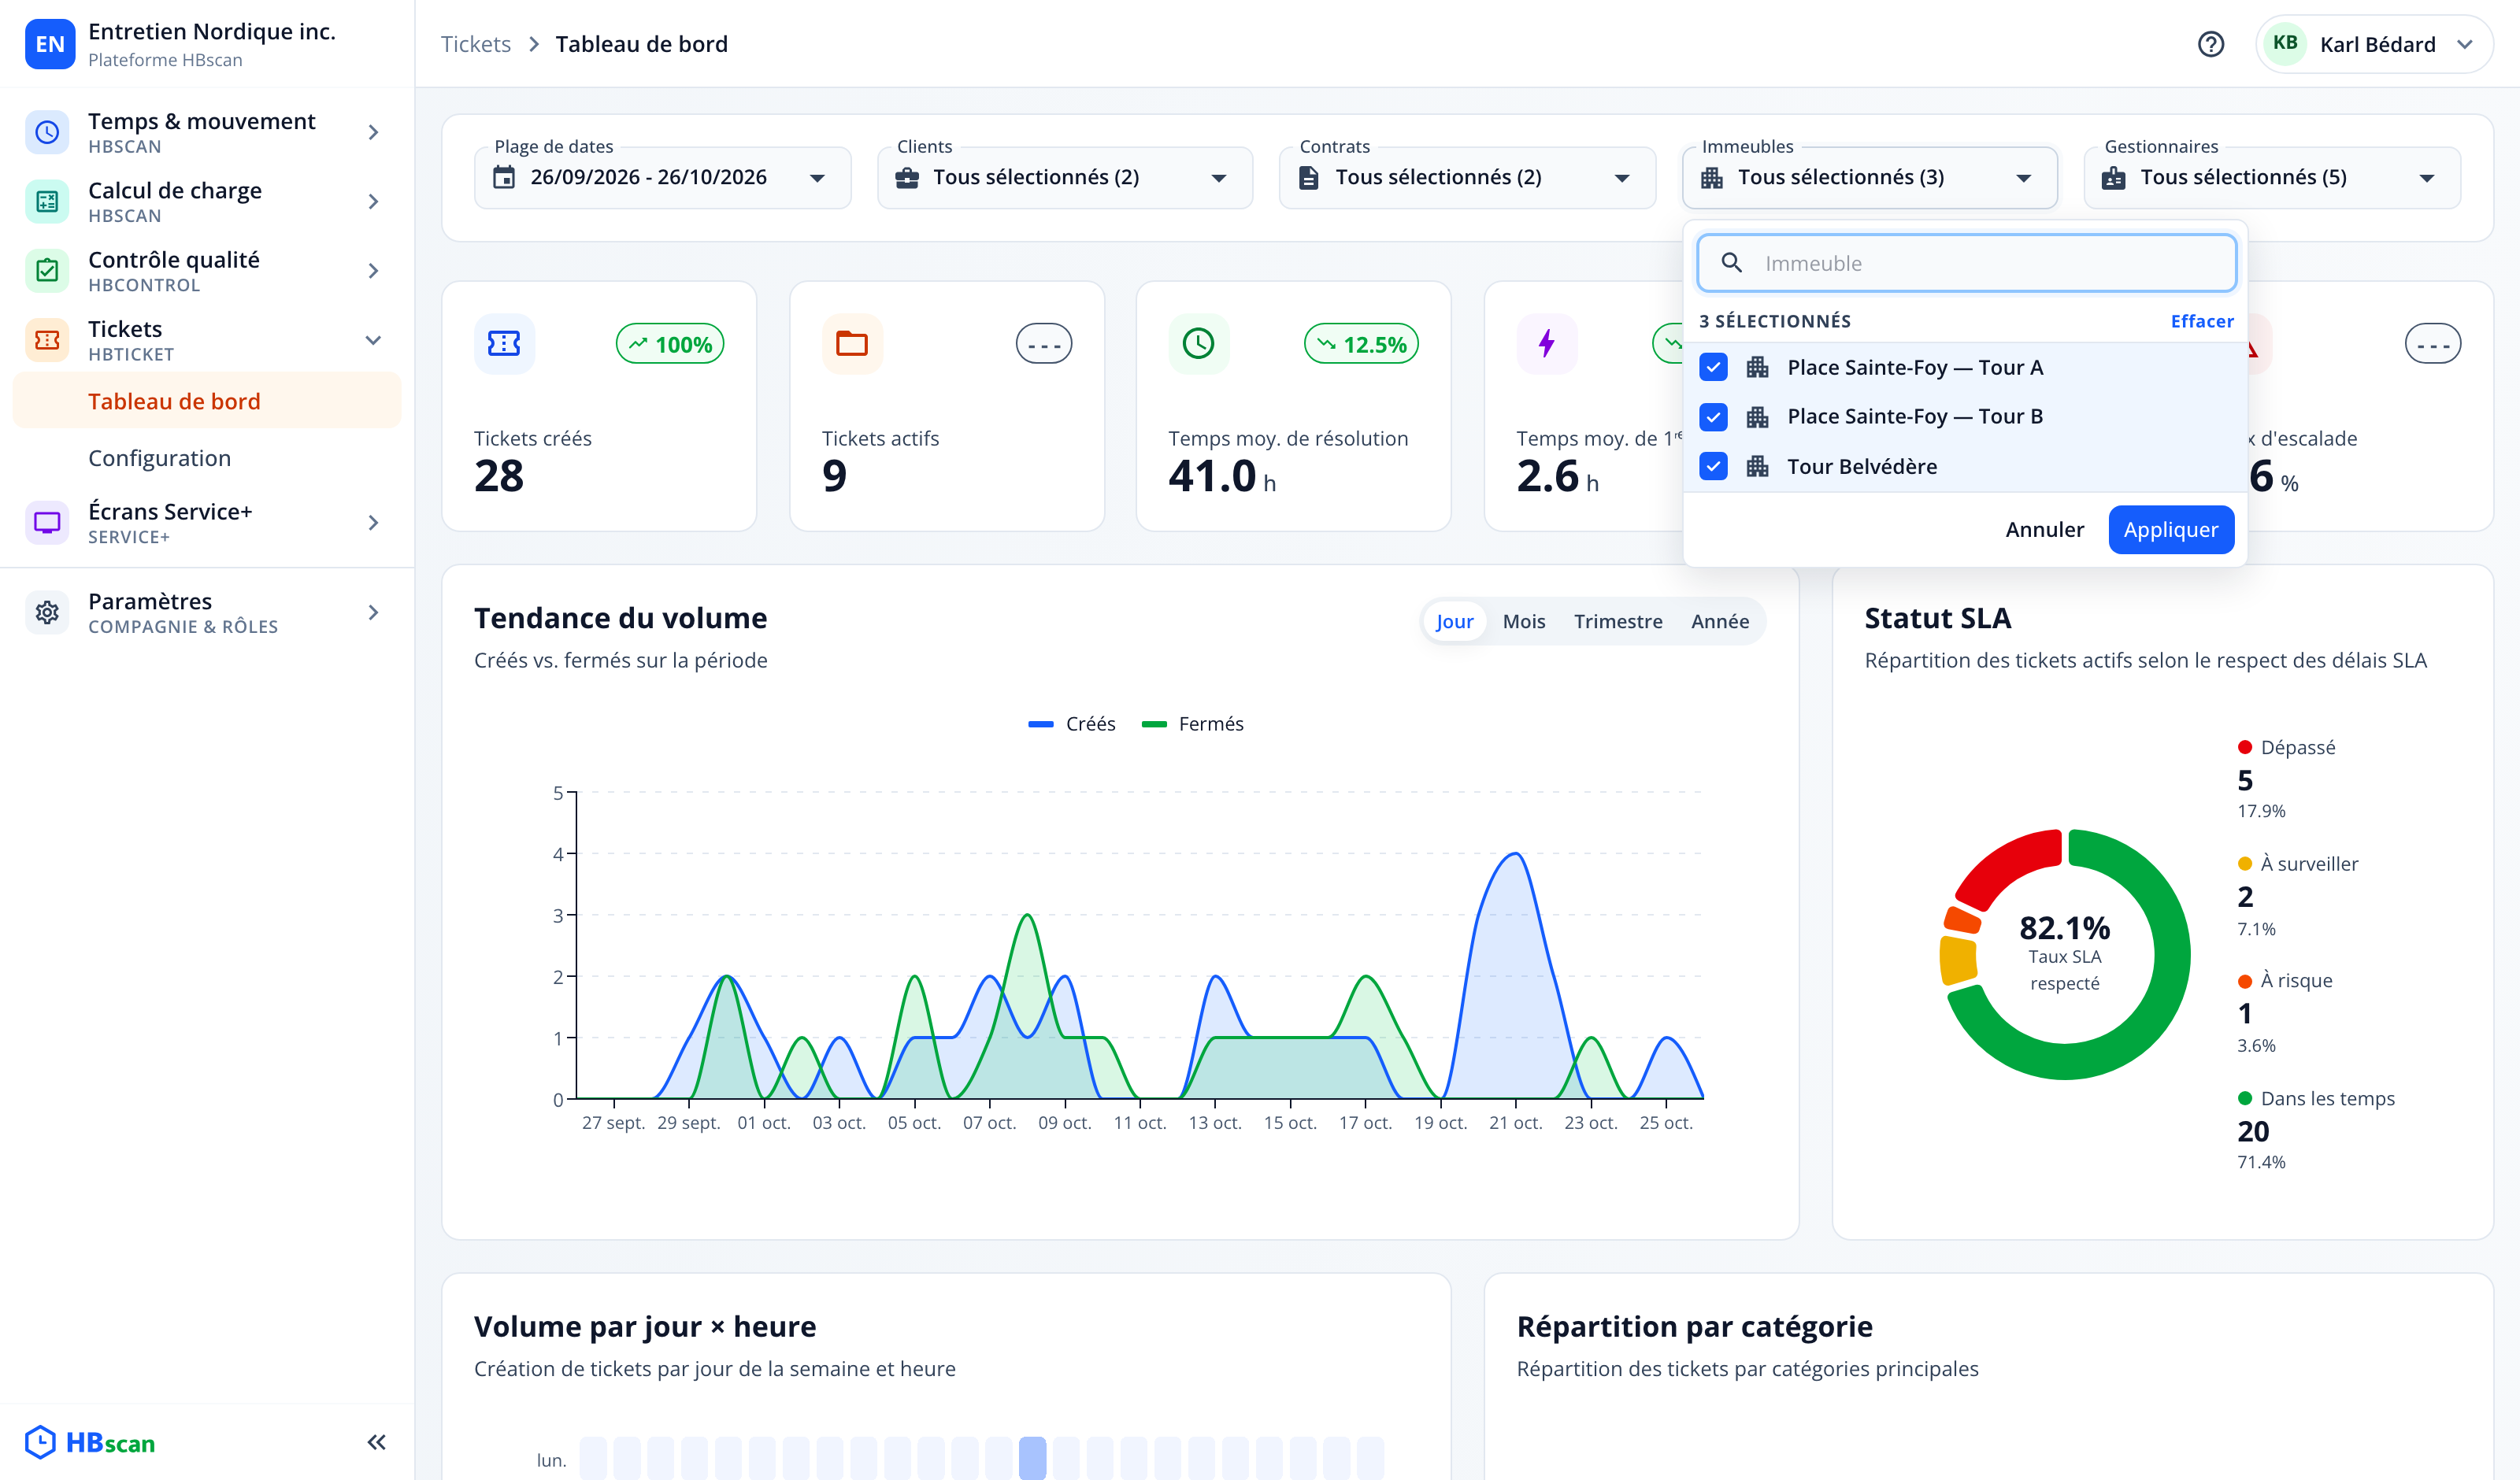This screenshot has width=2520, height=1480.
Task: Click the HBscan logo in sidebar footer
Action: [90, 1441]
